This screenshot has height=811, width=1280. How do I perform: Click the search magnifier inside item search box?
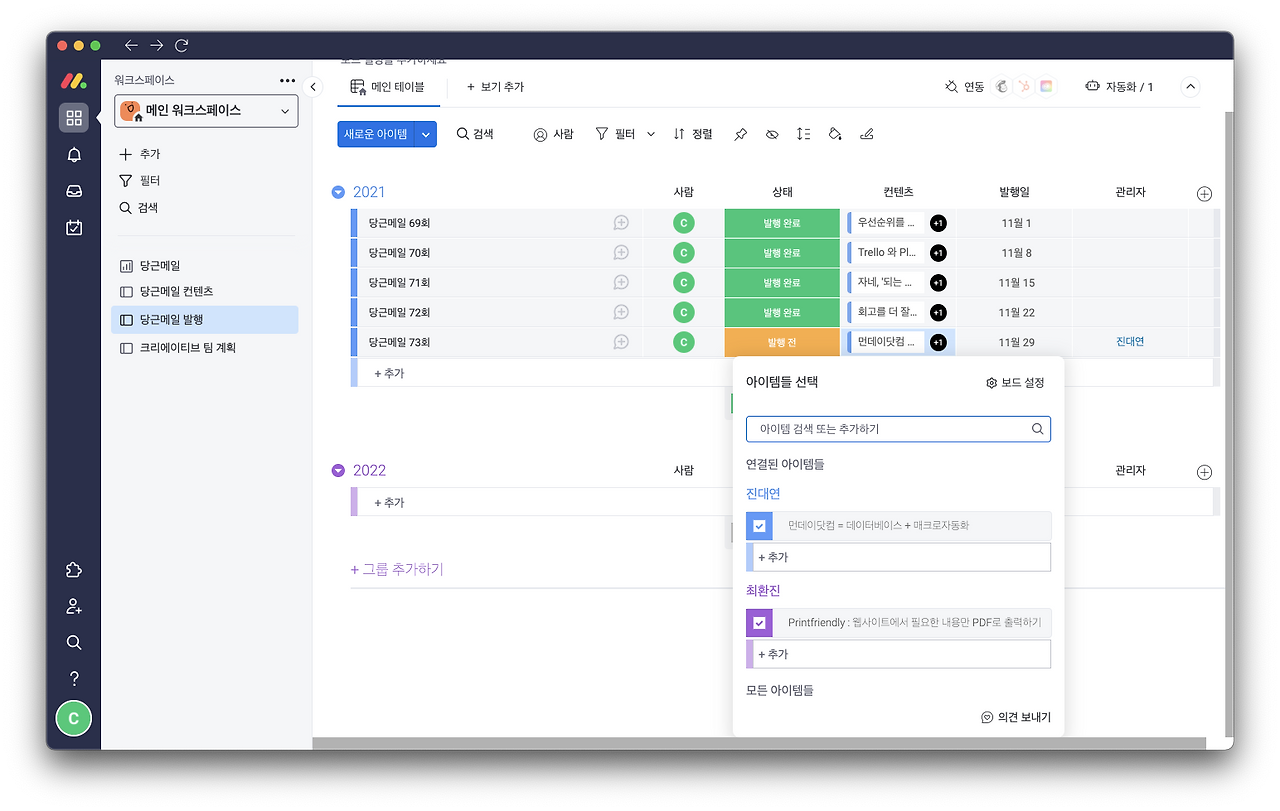click(x=1038, y=429)
